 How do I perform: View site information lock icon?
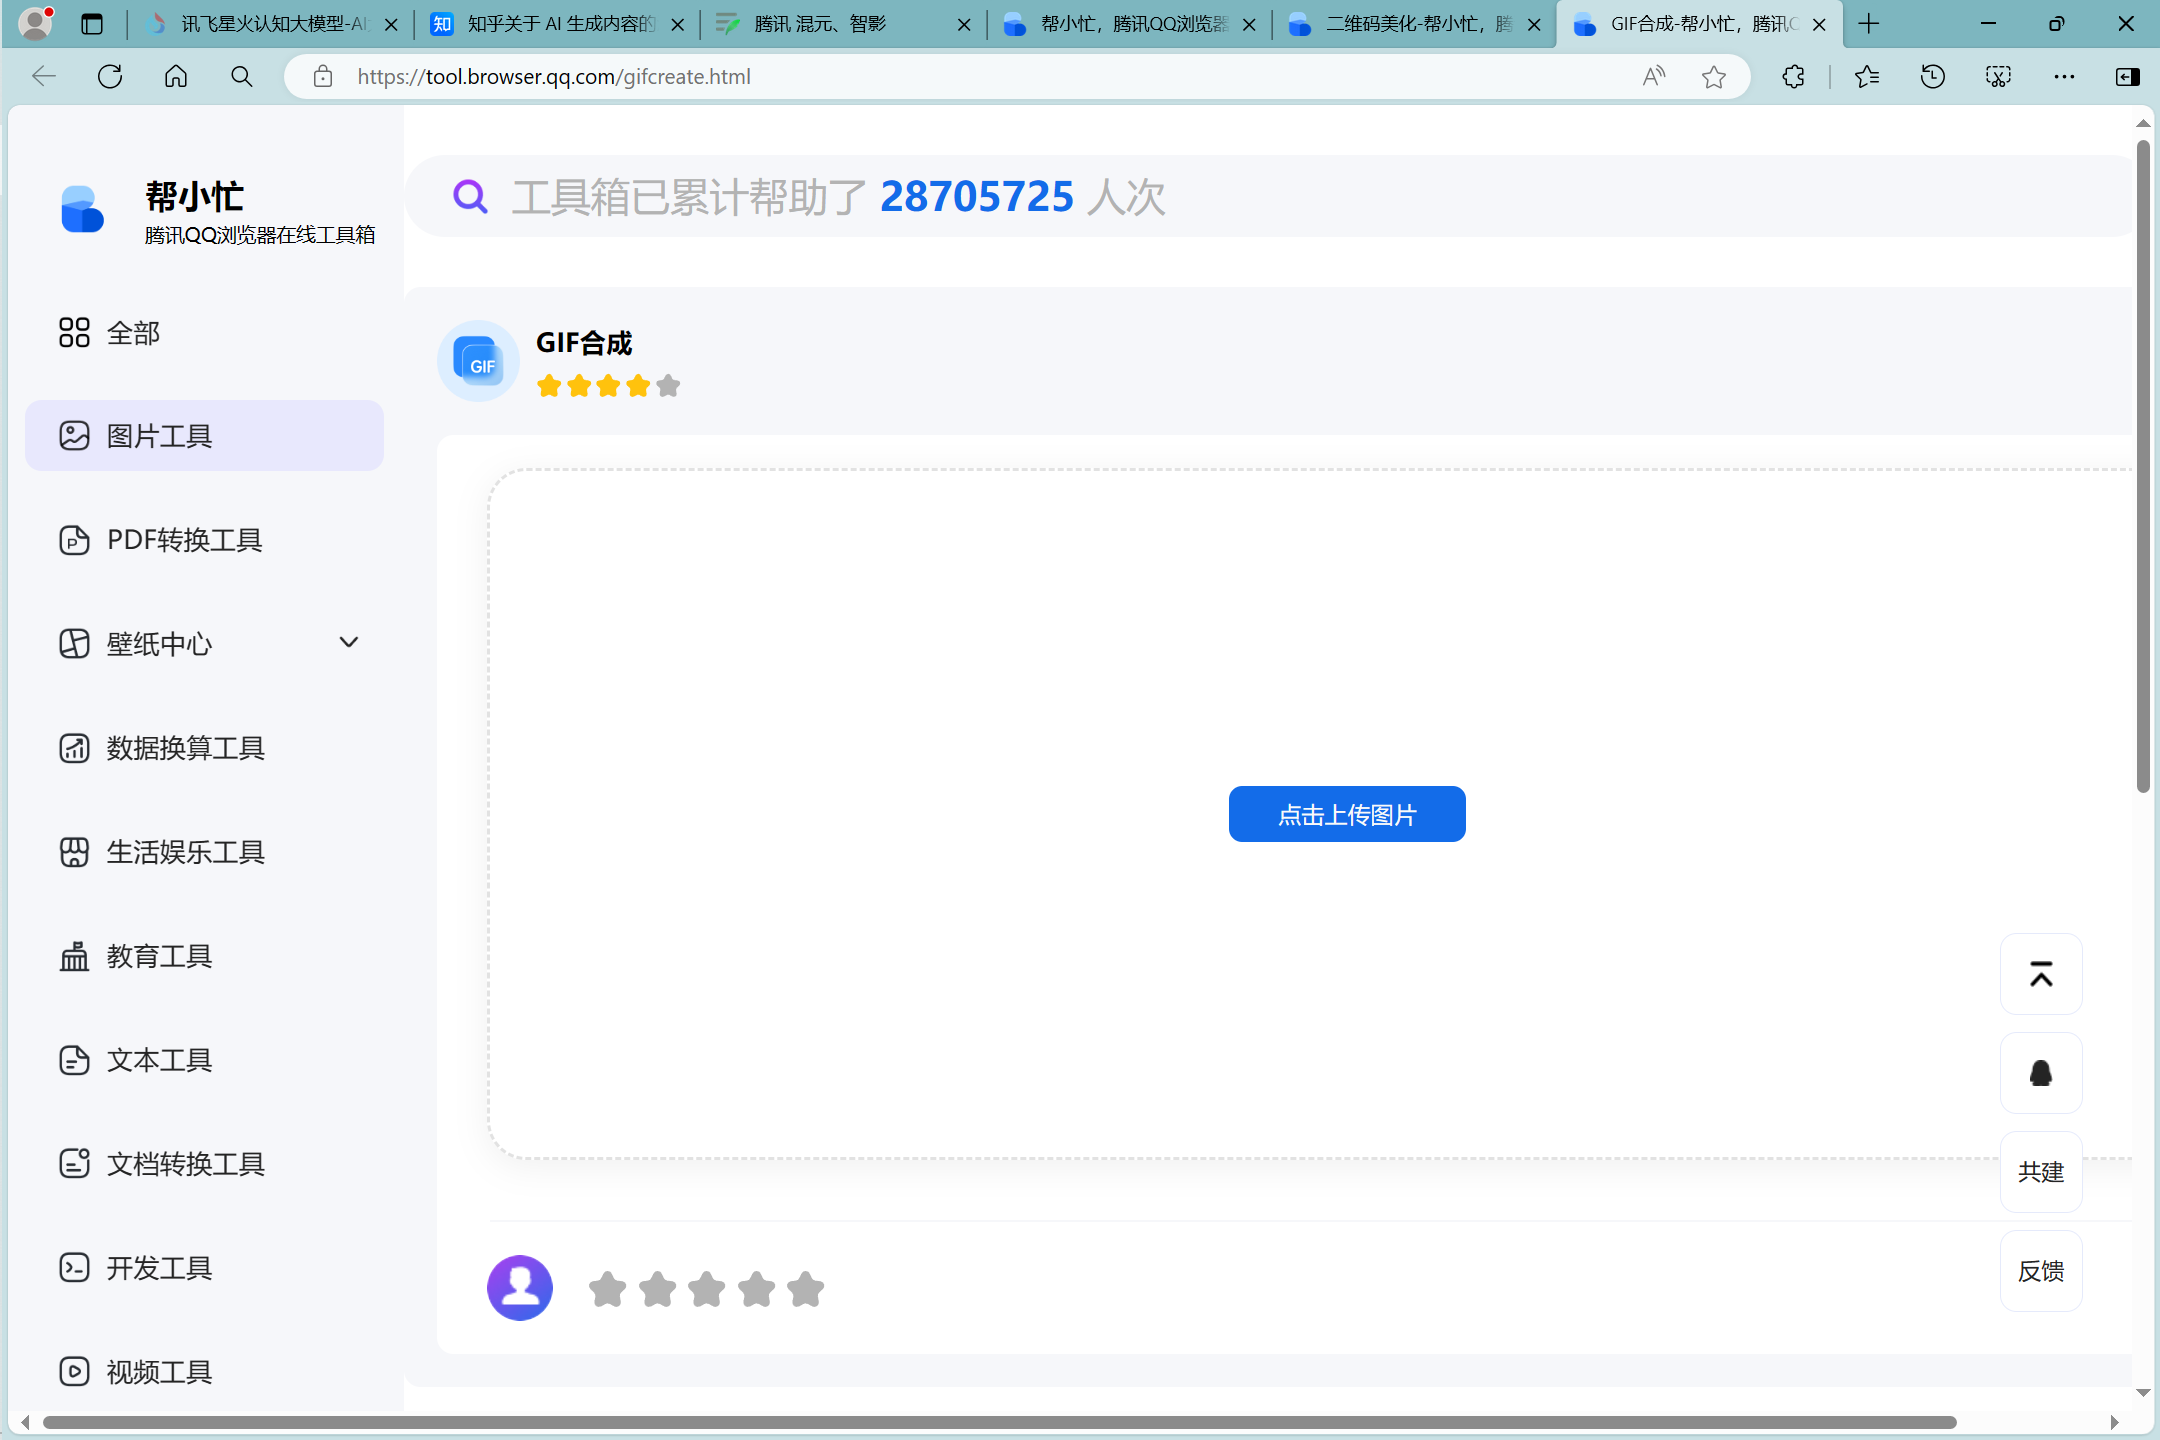point(322,76)
